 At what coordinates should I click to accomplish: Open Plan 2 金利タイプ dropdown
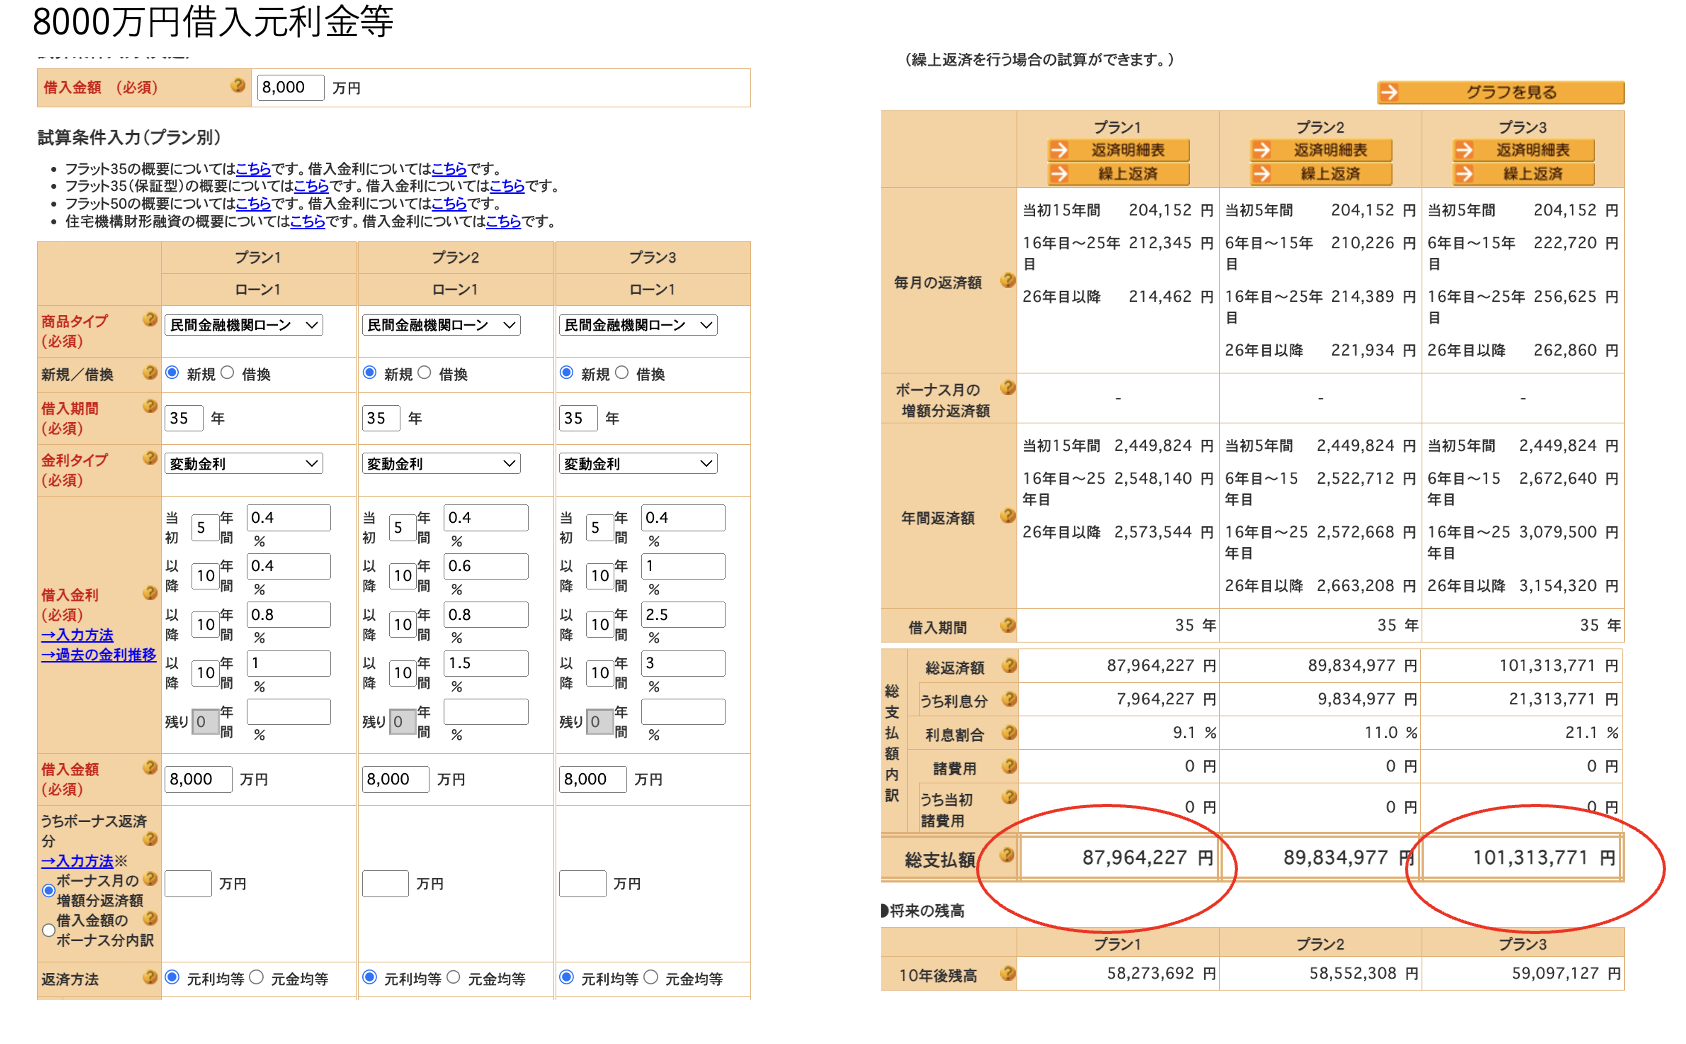[440, 464]
